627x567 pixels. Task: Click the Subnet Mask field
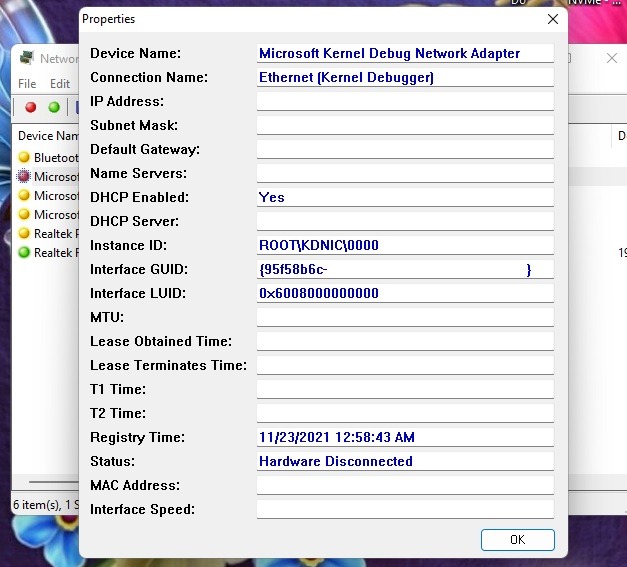(x=405, y=126)
